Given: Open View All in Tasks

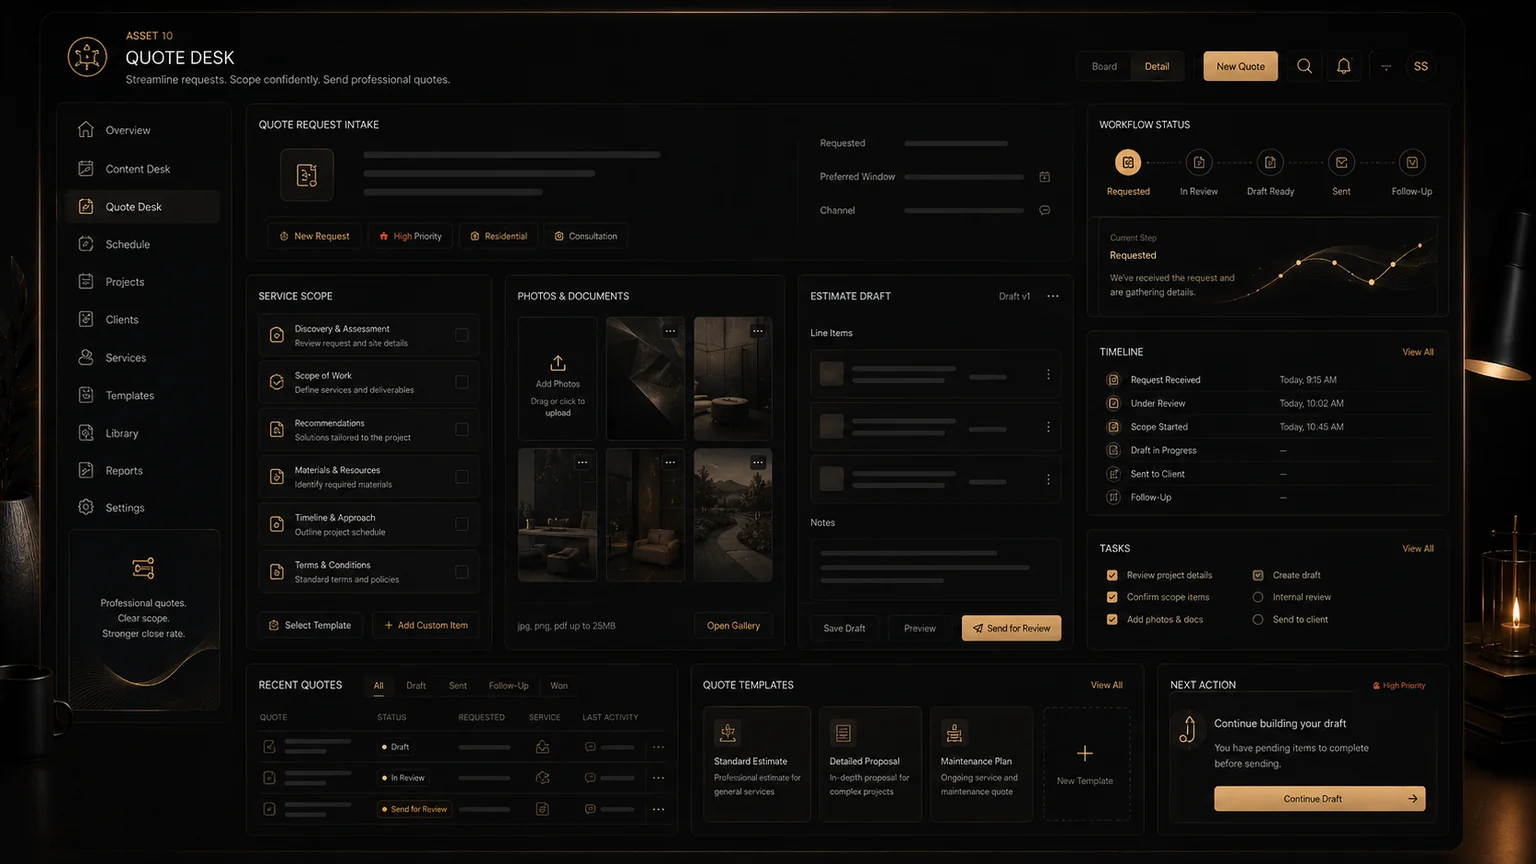Looking at the screenshot, I should coord(1417,548).
